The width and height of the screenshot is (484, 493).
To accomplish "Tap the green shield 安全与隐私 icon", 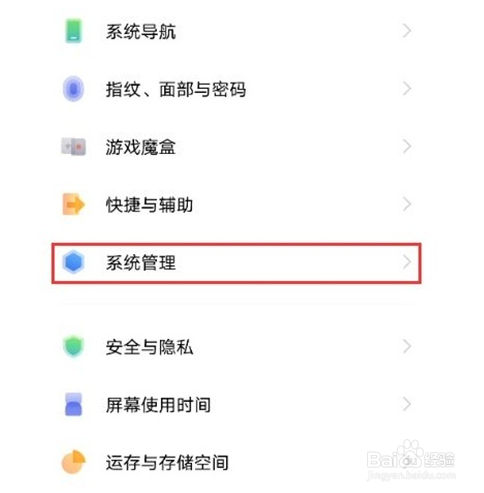I will coord(73,347).
